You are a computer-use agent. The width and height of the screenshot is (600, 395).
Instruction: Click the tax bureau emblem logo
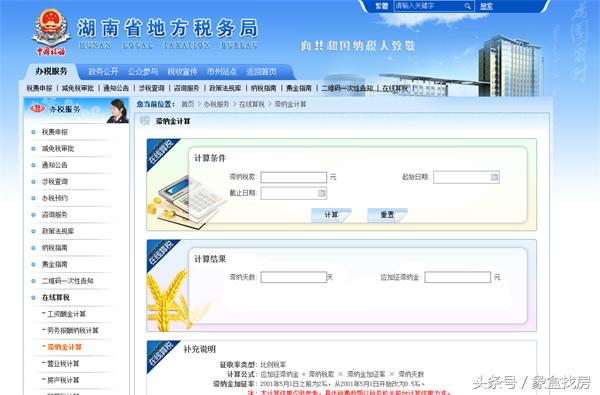(x=51, y=33)
